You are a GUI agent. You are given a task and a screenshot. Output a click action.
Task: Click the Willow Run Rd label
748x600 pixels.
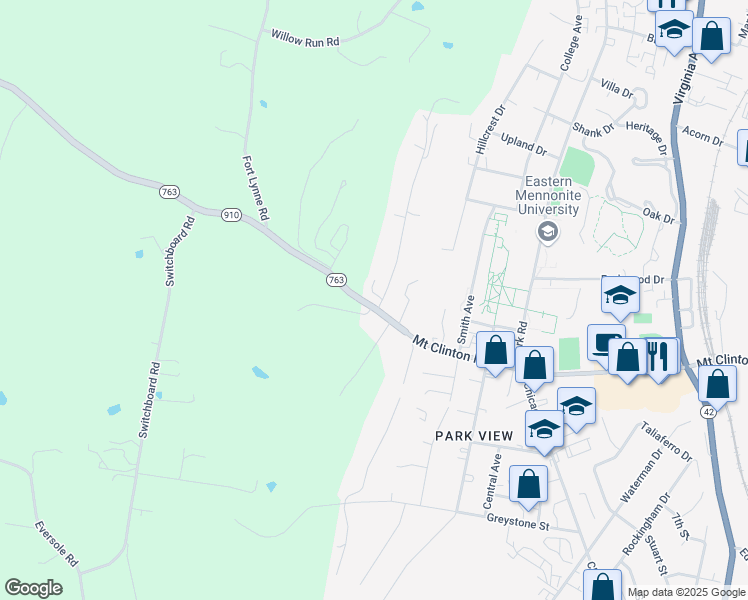[x=305, y=39]
